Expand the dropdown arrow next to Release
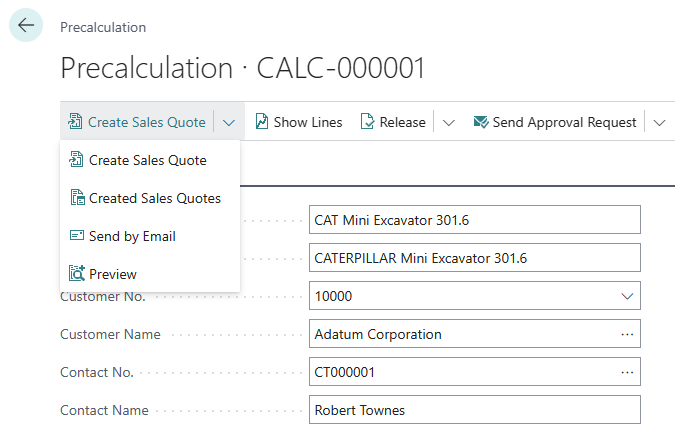 click(448, 122)
